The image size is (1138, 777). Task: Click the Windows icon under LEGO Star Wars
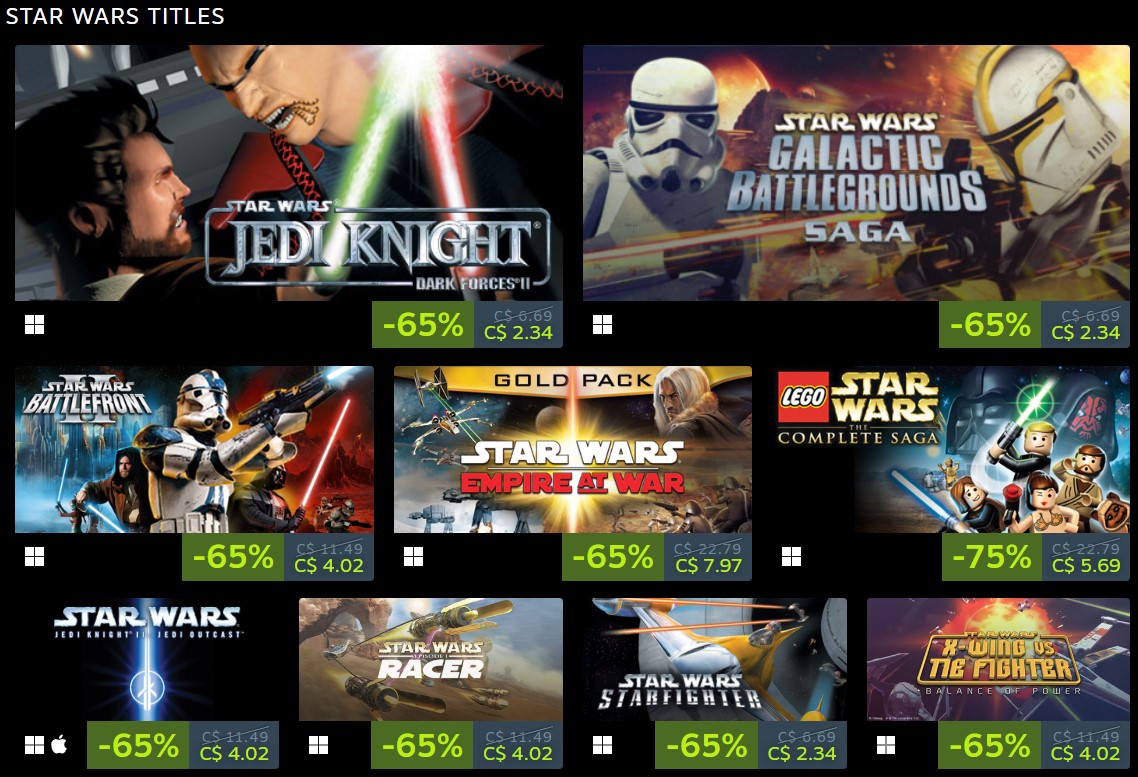coord(792,556)
